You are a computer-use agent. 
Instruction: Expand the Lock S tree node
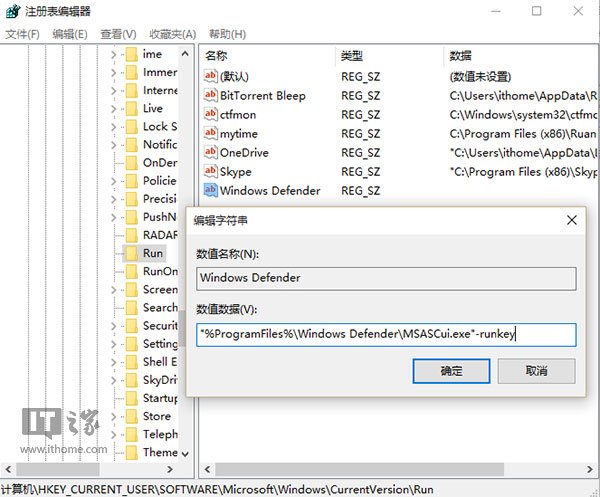(x=113, y=127)
